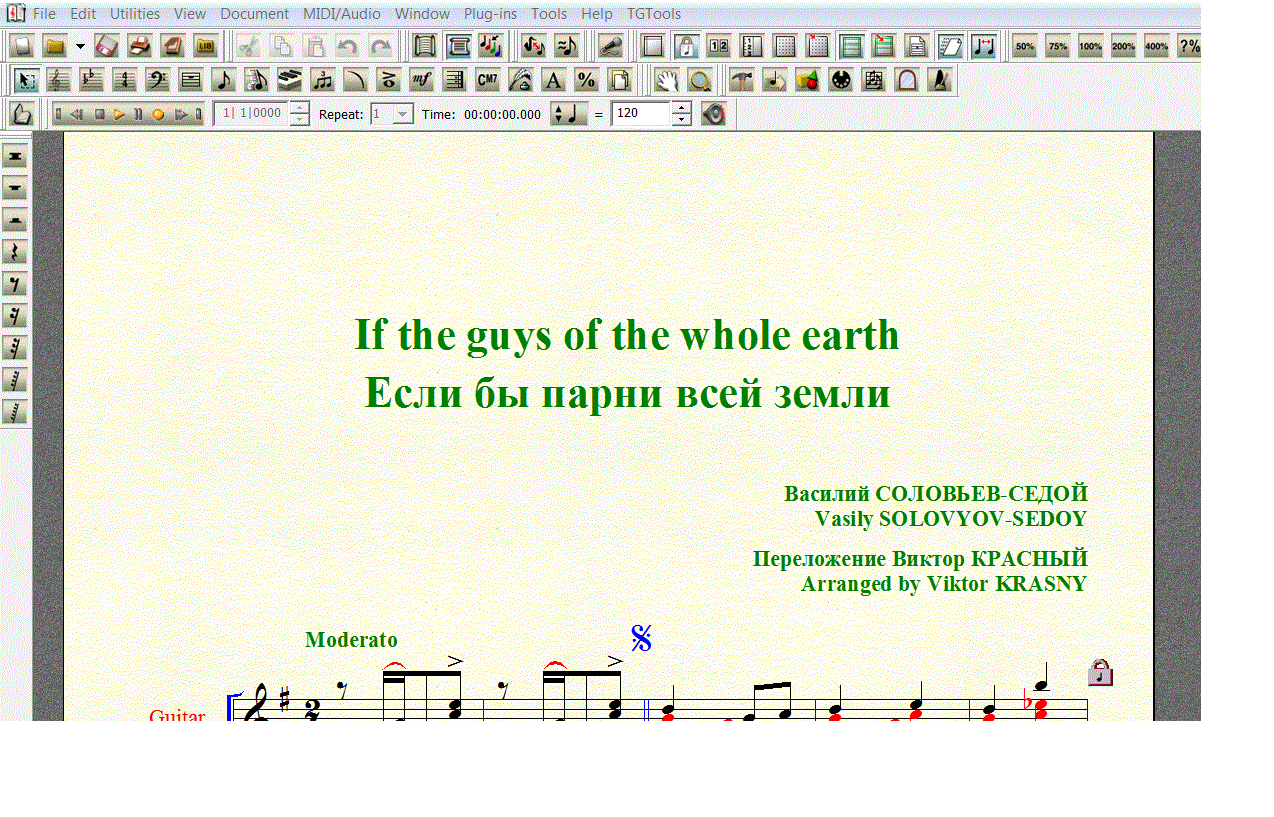Select the Tuplet tool
The image size is (1274, 817).
322,81
